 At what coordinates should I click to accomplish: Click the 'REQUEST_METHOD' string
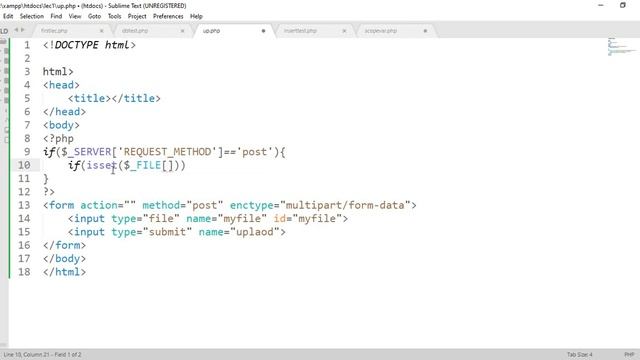167,152
